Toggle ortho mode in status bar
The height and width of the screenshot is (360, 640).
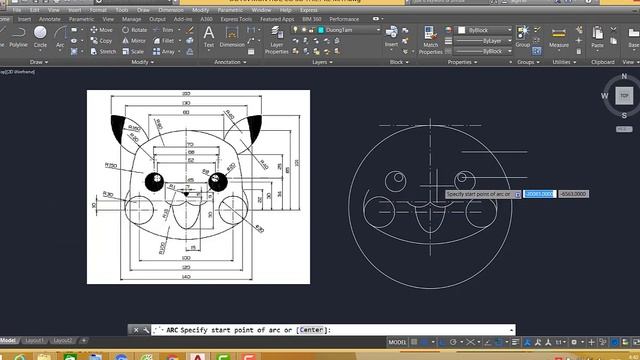point(442,342)
